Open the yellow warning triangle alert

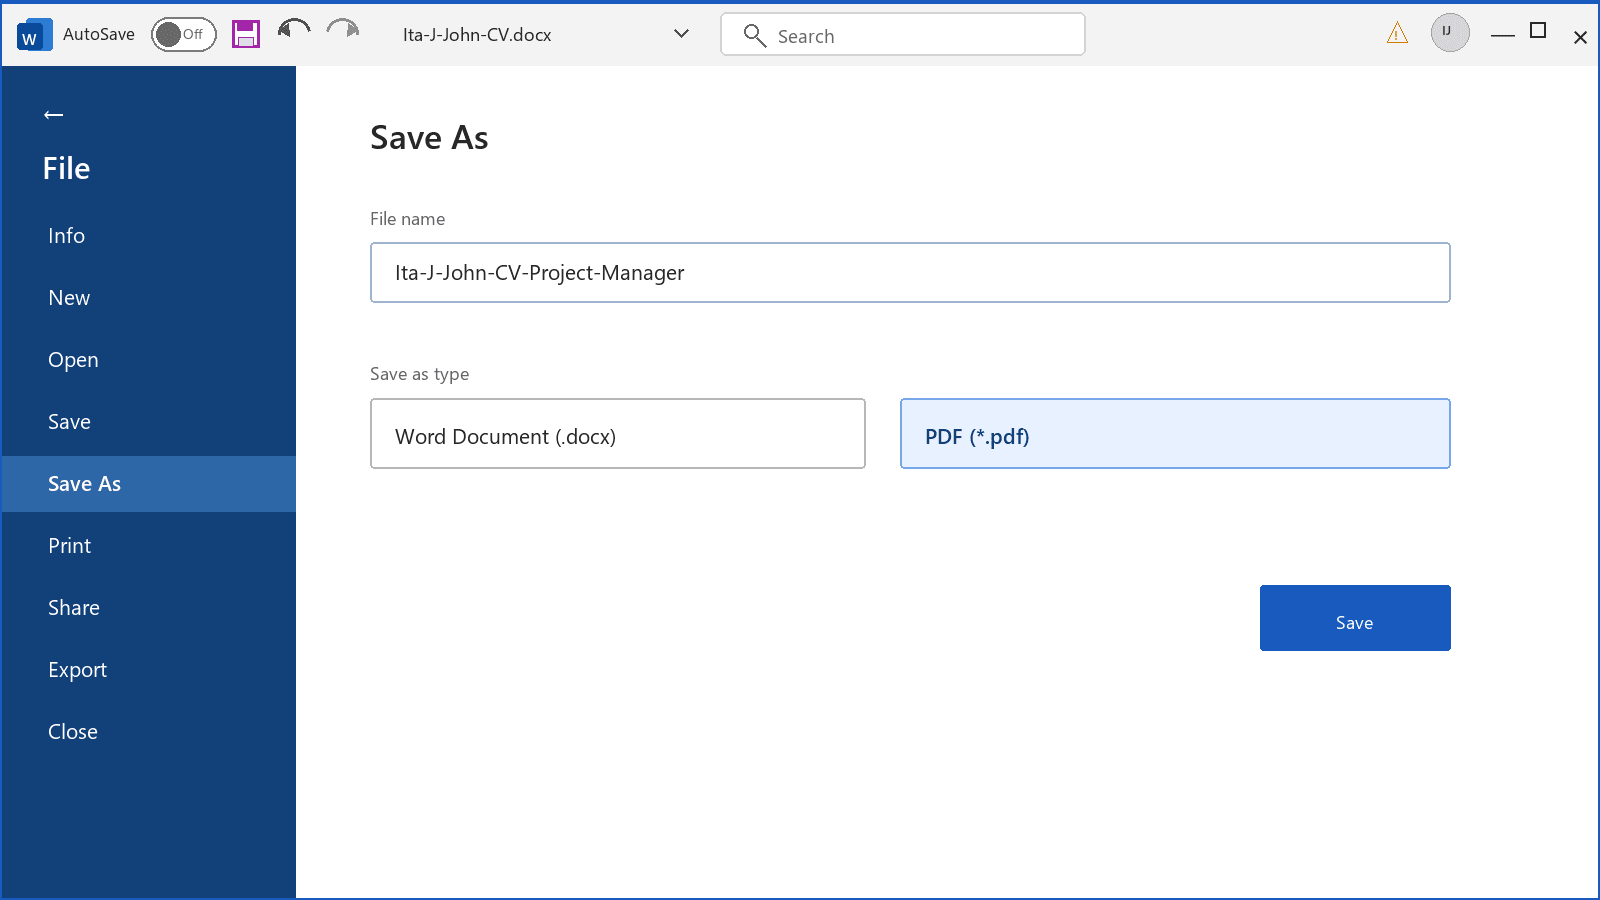pos(1397,34)
